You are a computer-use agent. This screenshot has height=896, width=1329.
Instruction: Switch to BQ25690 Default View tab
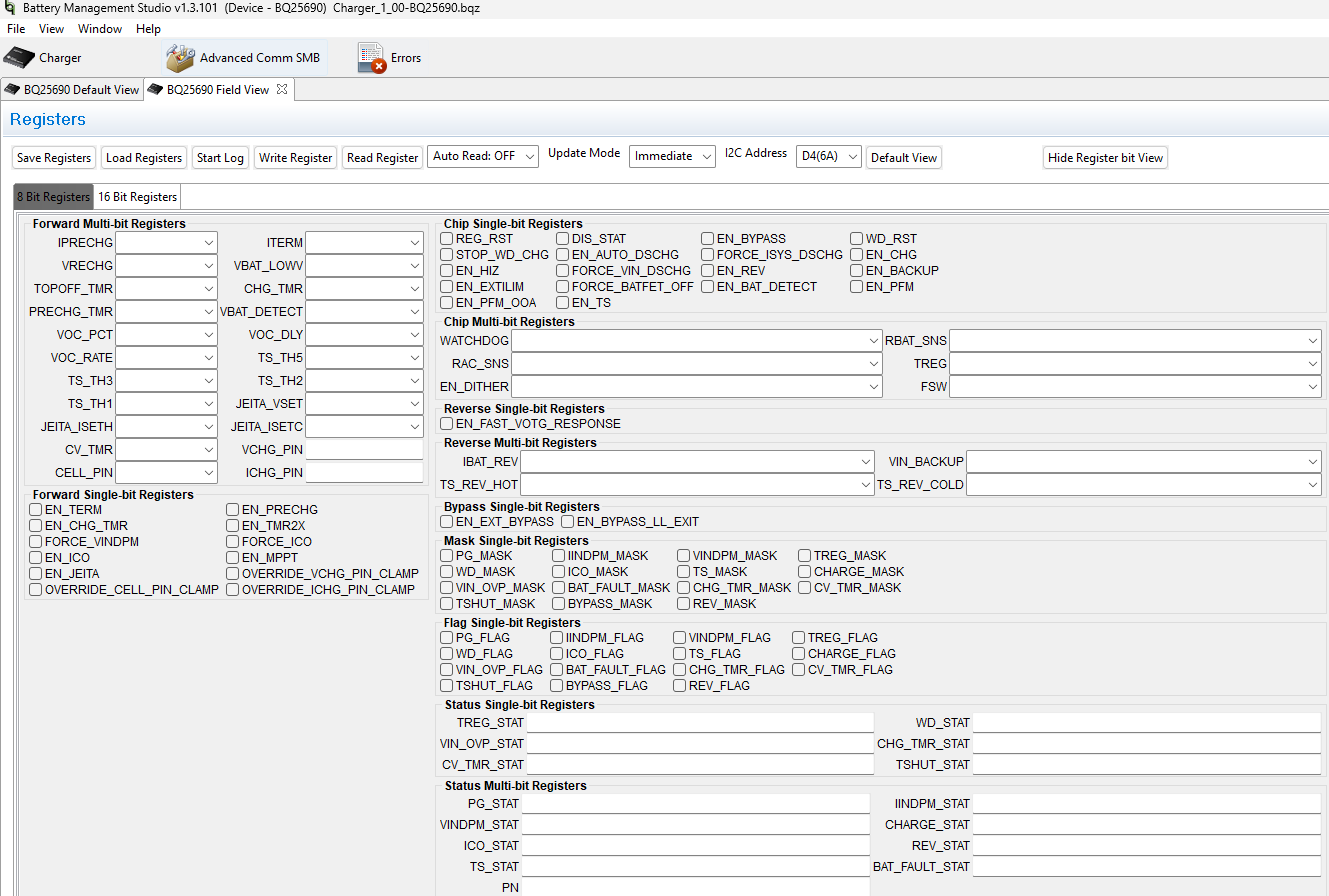(x=72, y=90)
